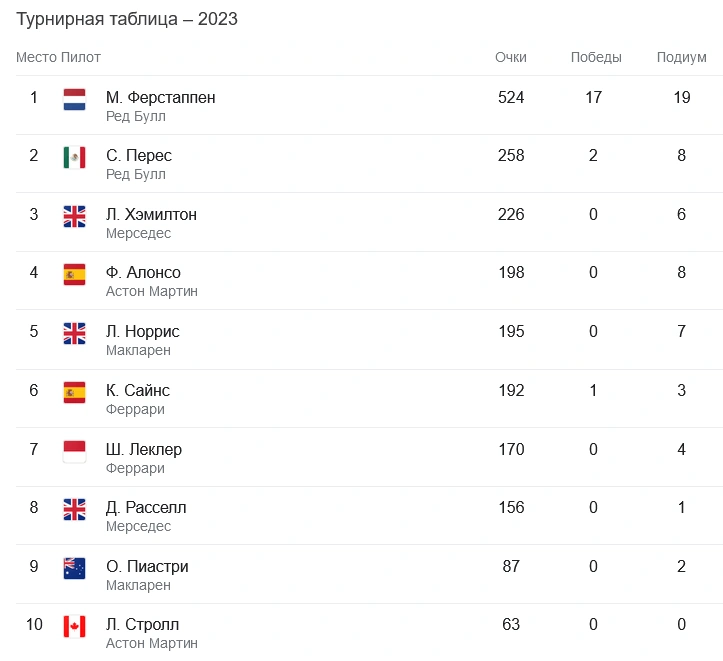Click the UK flag beside Расселл

[74, 509]
